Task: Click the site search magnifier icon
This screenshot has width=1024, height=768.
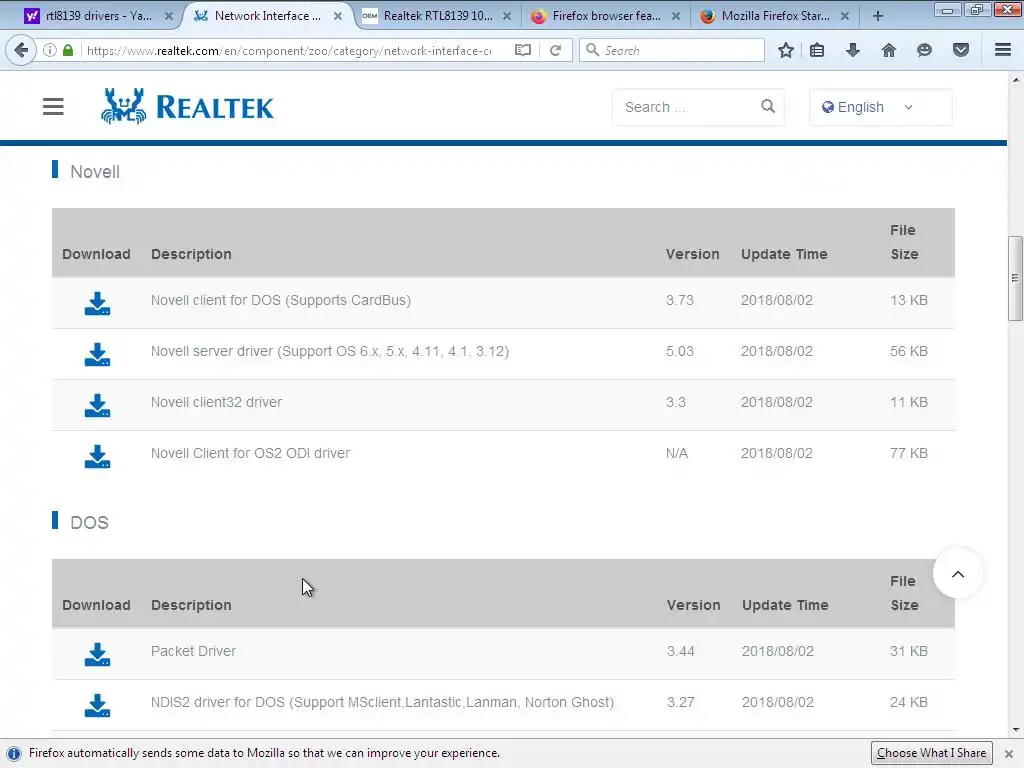Action: pos(768,106)
